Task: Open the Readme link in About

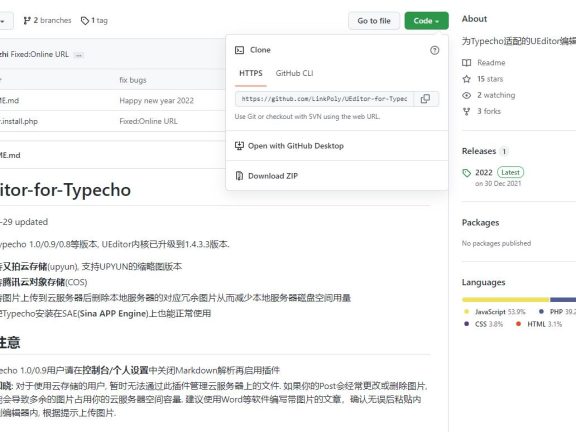Action: tap(491, 63)
